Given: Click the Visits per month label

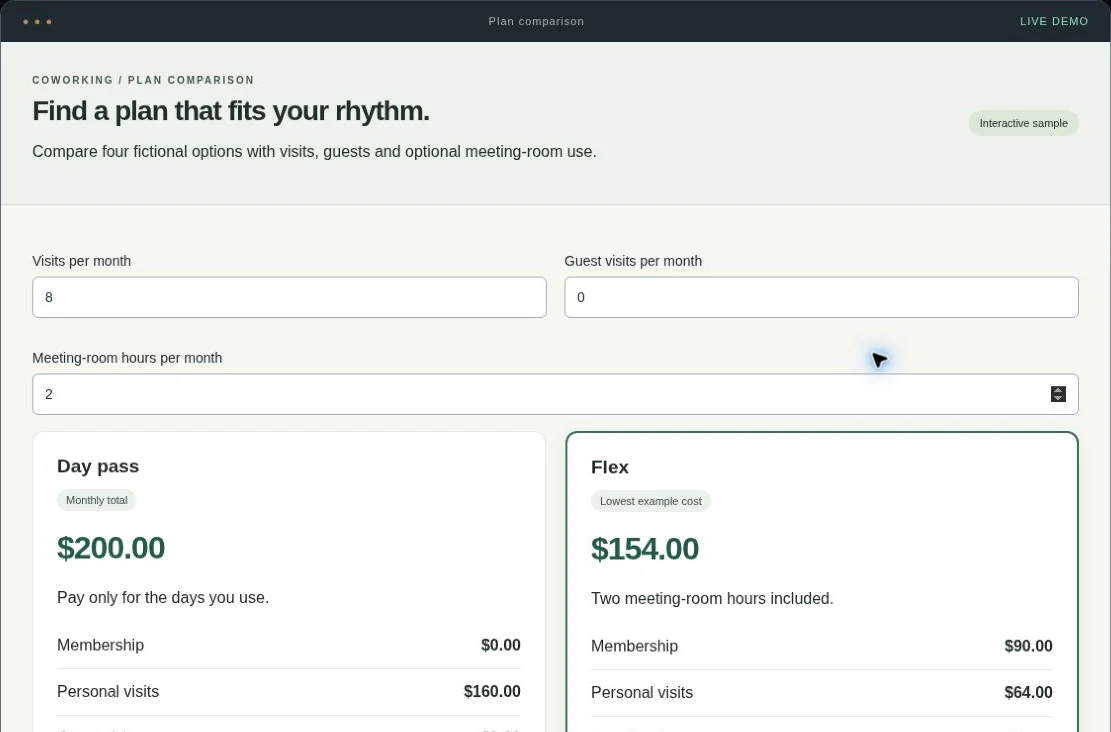Looking at the screenshot, I should (81, 261).
